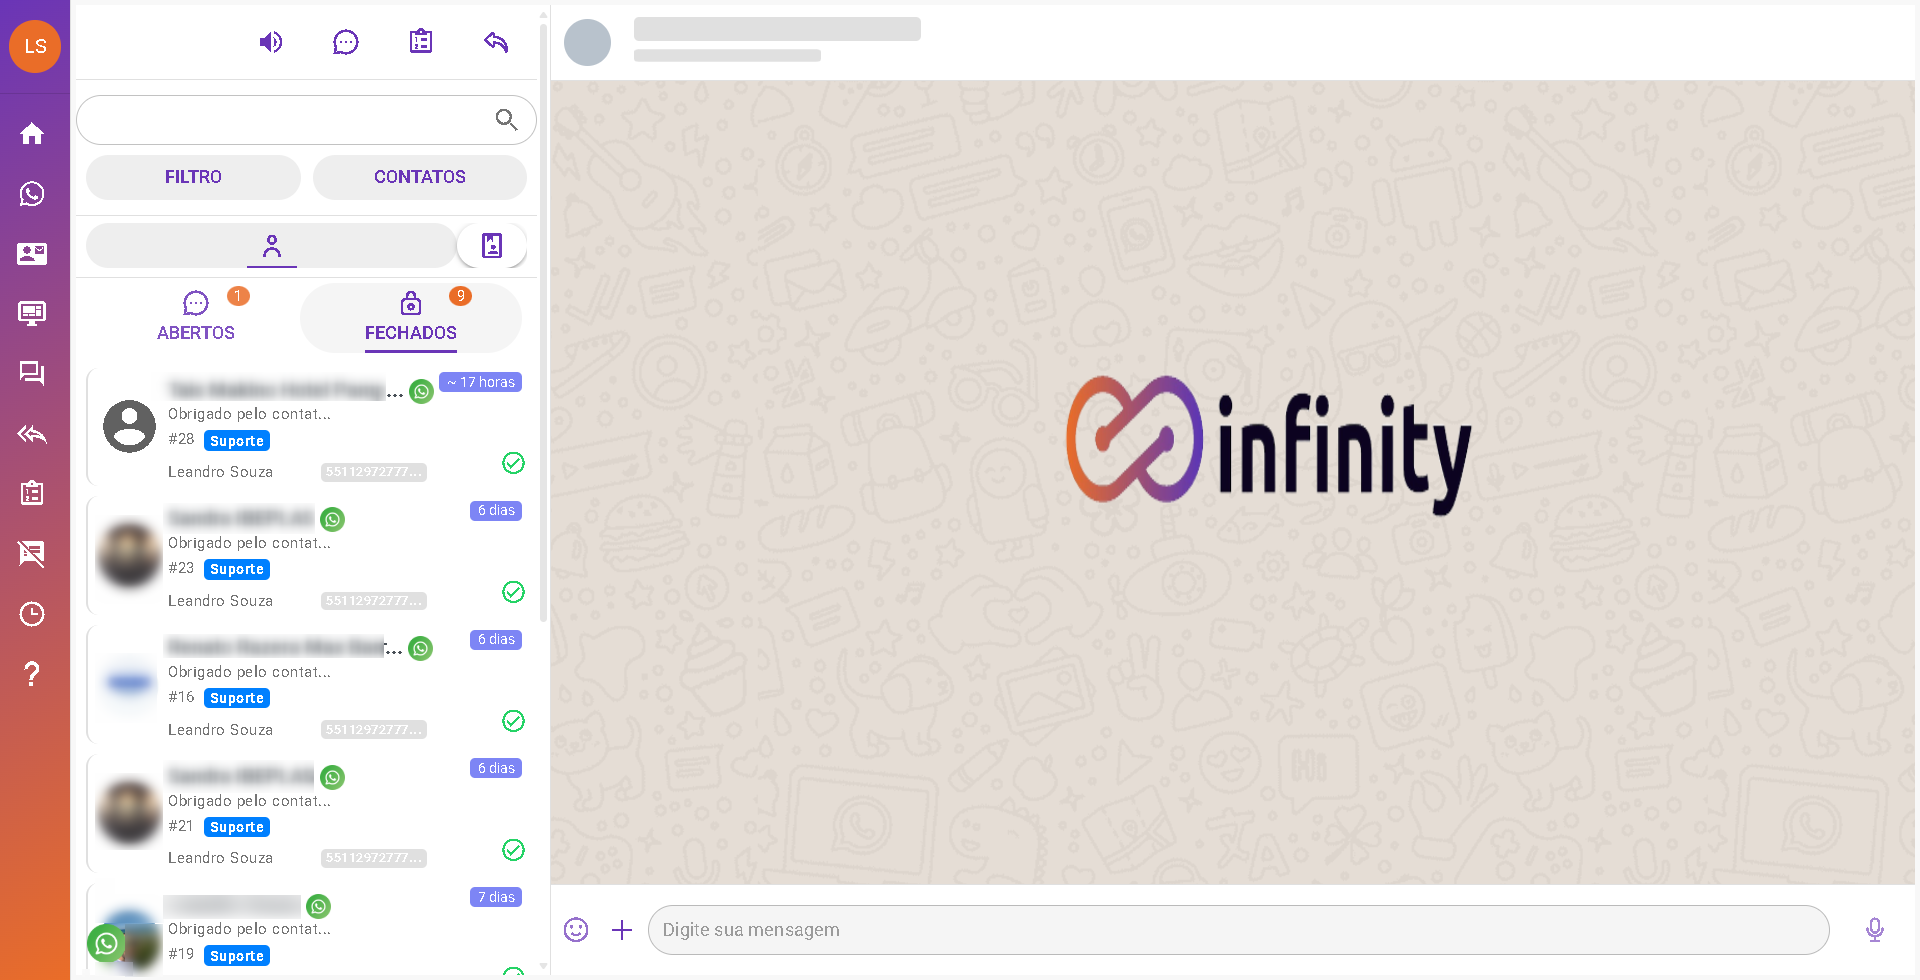Toggle the contact book view switch
Viewport: 1920px width, 980px height.
click(492, 246)
